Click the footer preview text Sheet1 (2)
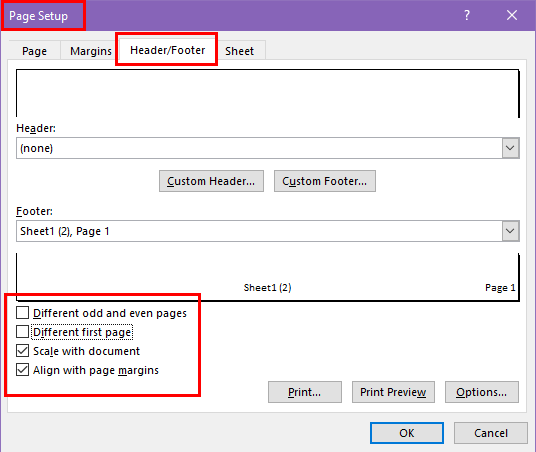Screen dimensions: 536x452 click(x=267, y=288)
